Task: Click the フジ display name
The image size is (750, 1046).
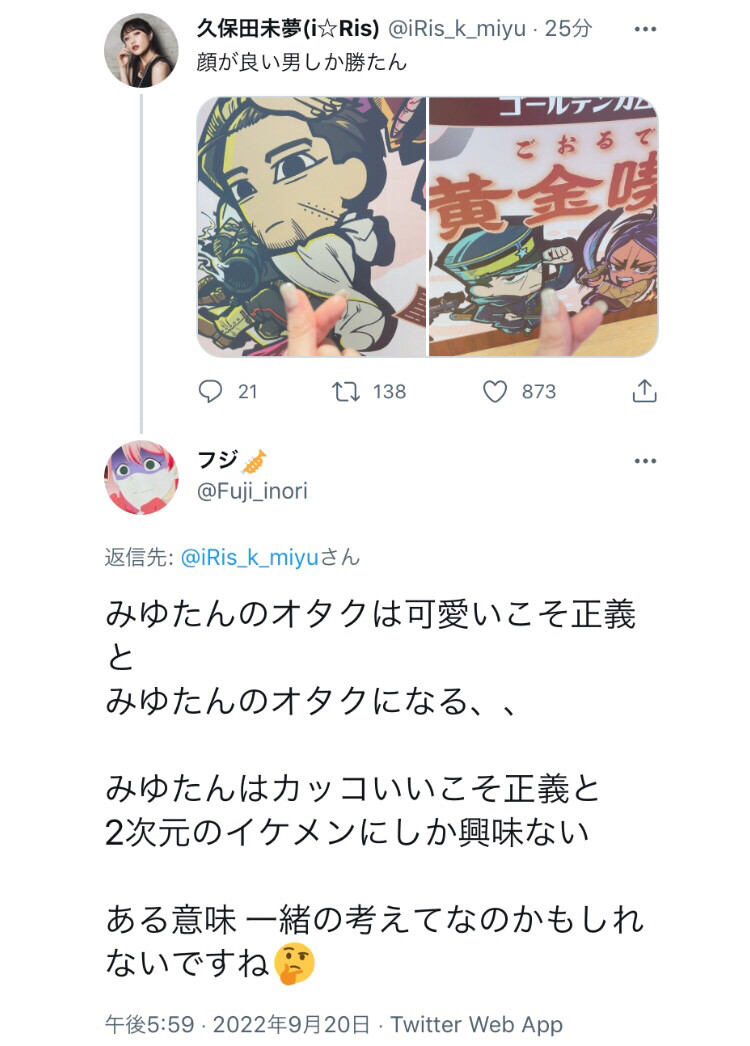Action: (218, 460)
